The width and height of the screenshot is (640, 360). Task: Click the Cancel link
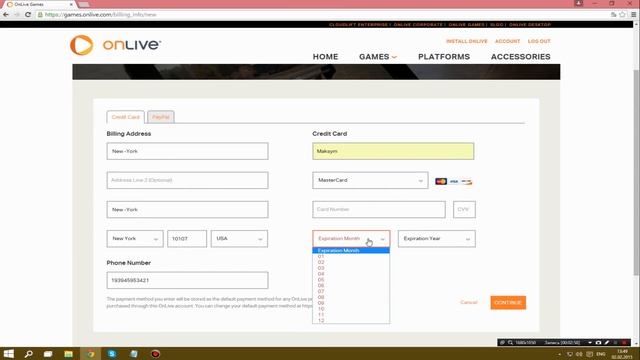[469, 302]
